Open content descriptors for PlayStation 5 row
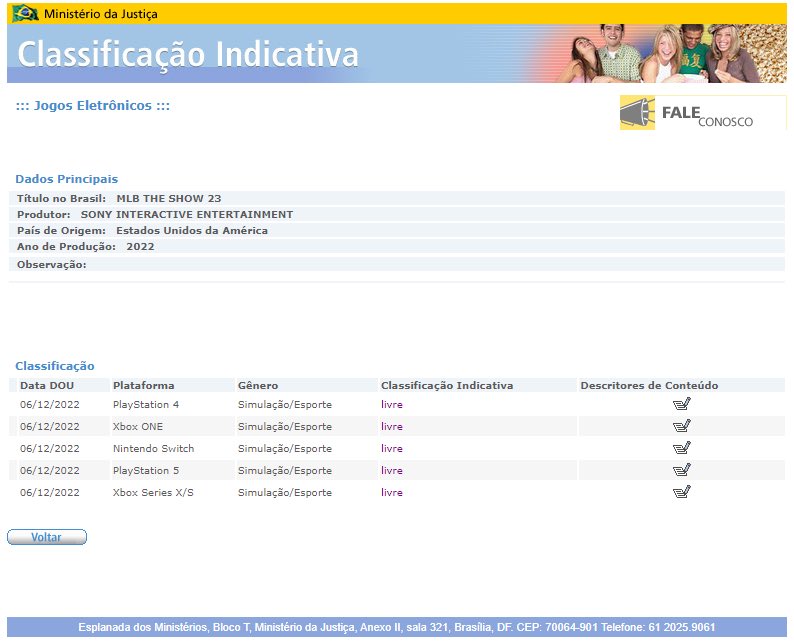This screenshot has width=794, height=644. [x=682, y=470]
